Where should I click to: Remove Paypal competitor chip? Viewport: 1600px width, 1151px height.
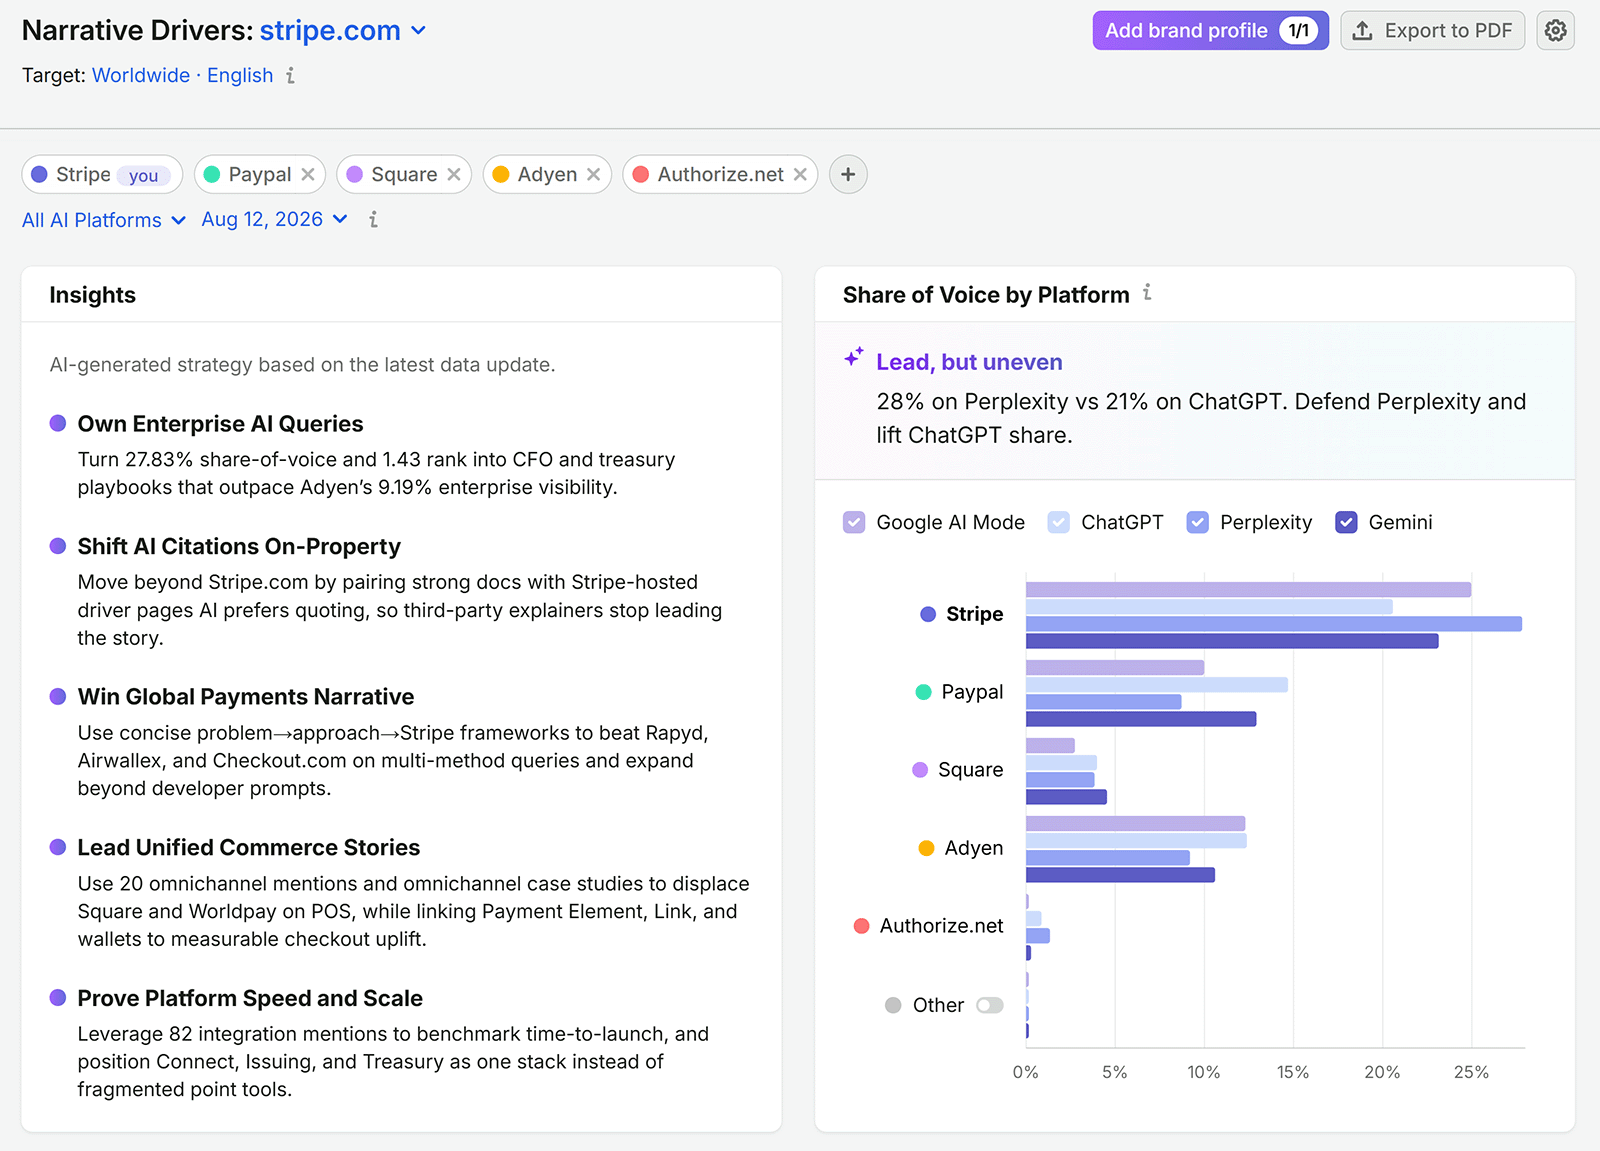click(x=308, y=174)
